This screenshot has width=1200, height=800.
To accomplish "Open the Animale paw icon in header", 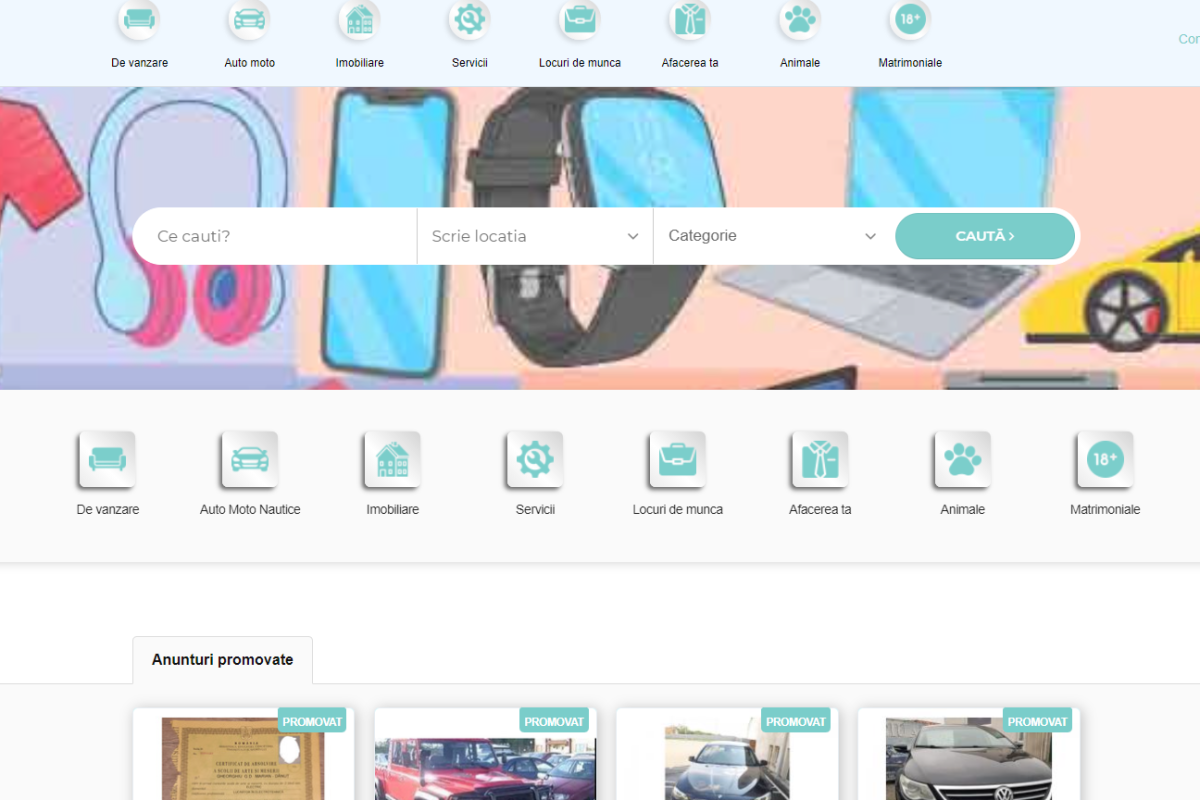I will [799, 19].
